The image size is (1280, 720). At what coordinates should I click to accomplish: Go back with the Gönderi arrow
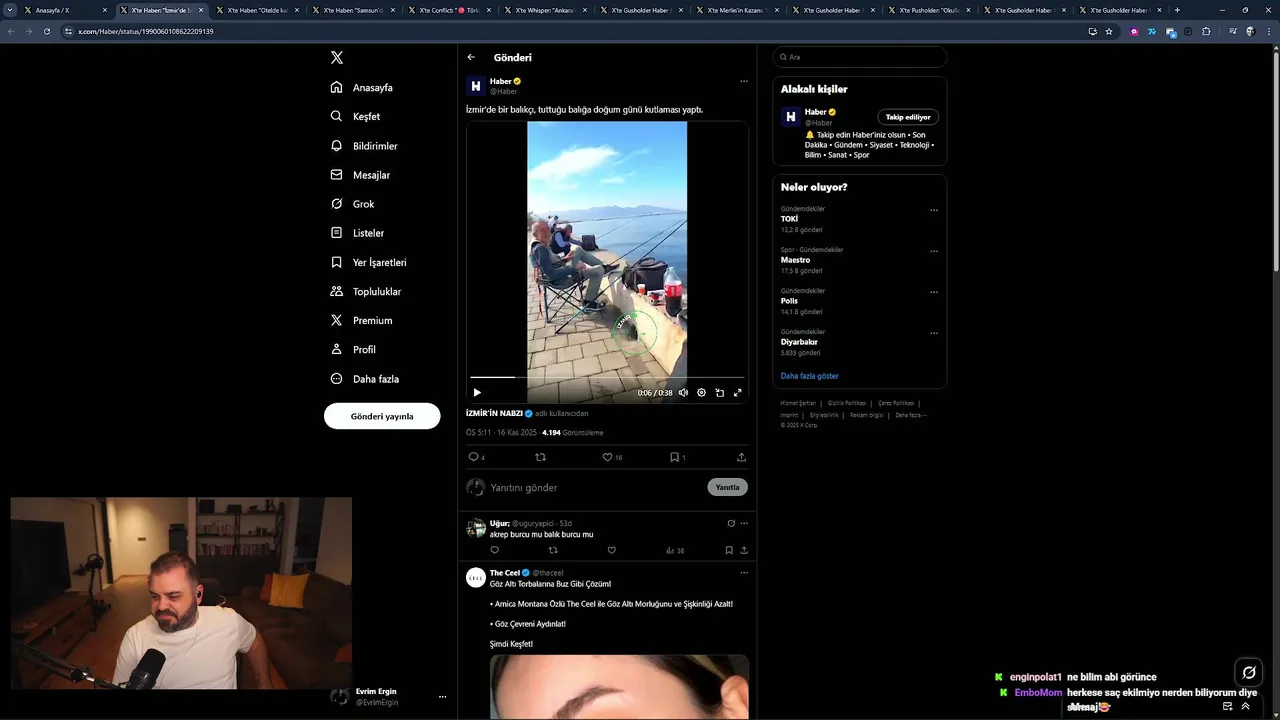(471, 57)
